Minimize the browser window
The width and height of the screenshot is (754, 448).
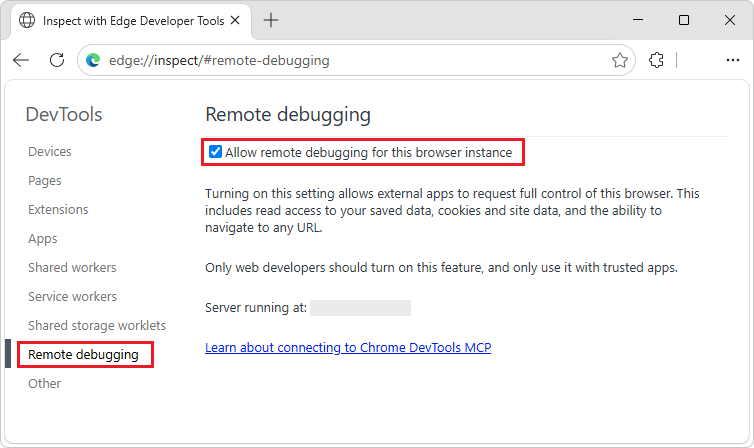click(x=638, y=20)
